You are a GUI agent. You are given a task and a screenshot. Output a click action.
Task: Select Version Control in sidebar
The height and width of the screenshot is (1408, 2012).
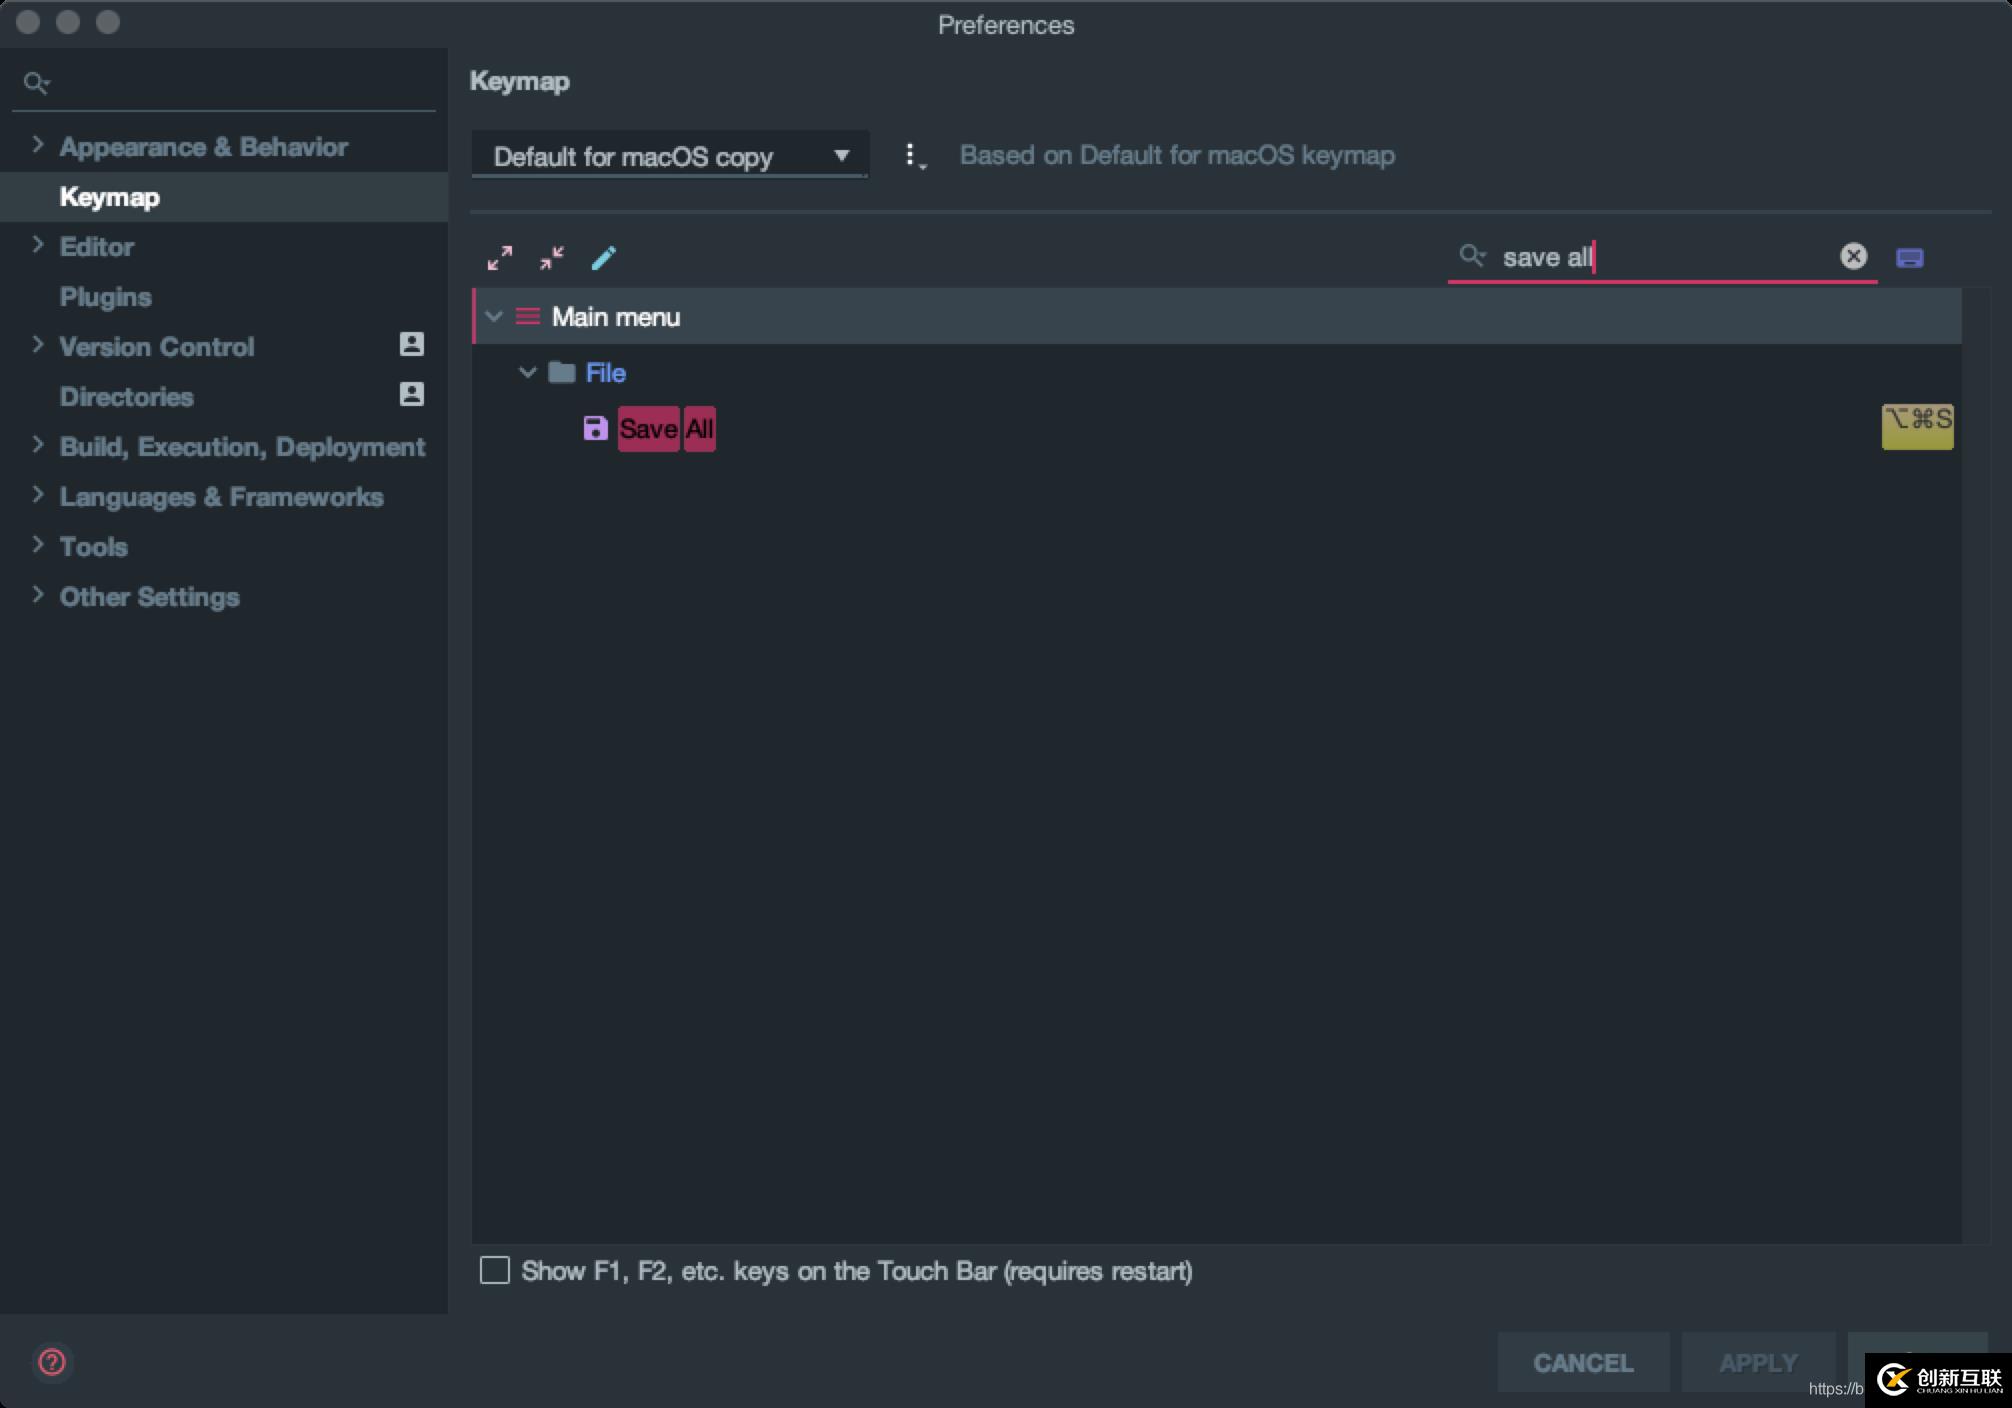coord(156,346)
